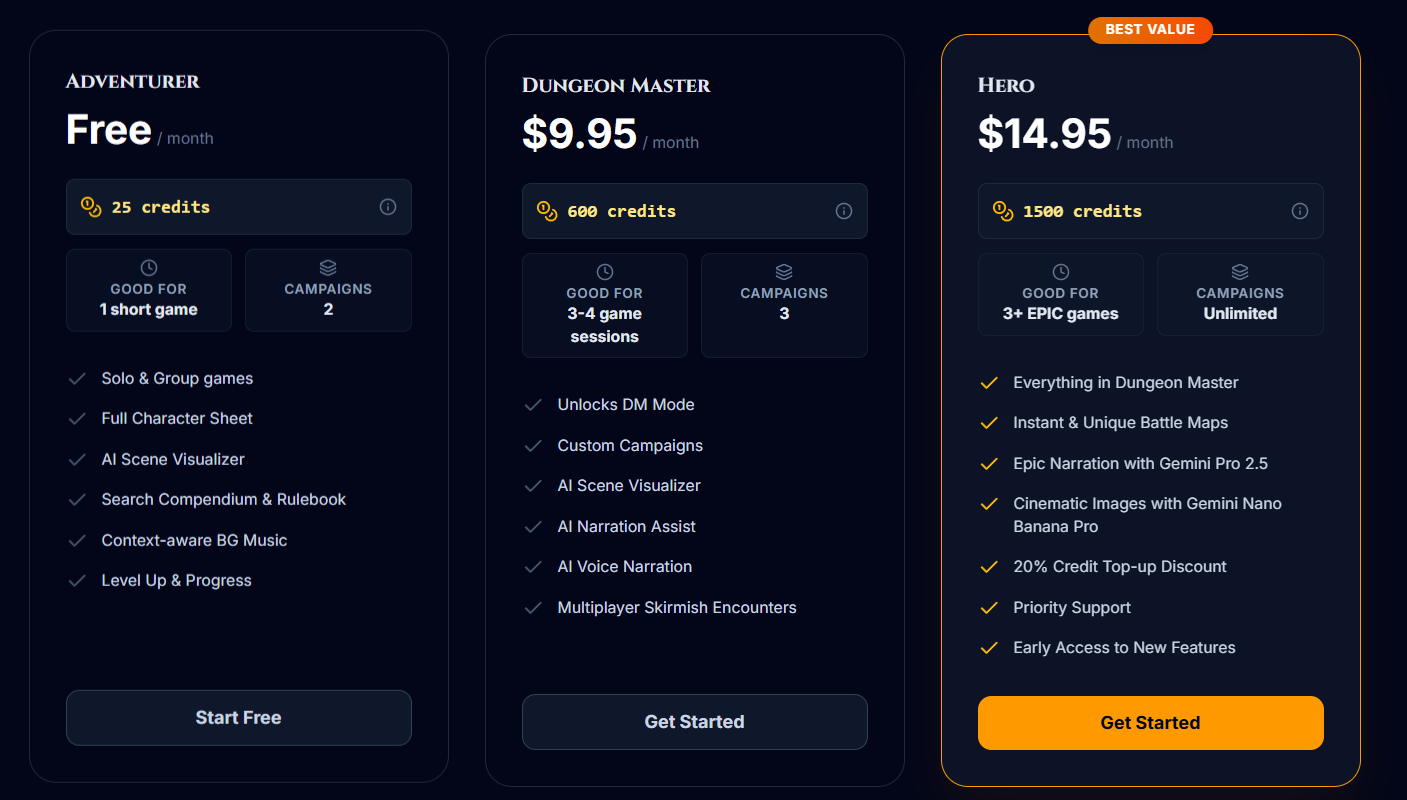The height and width of the screenshot is (800, 1407).
Task: Click info icon beside 600 credits
Action: click(x=844, y=211)
